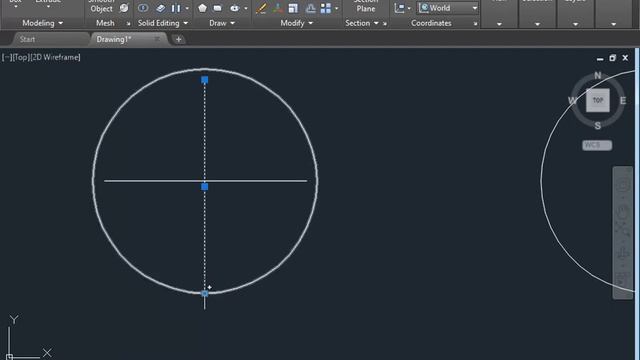Click the top grip of the vertical line

(205, 80)
